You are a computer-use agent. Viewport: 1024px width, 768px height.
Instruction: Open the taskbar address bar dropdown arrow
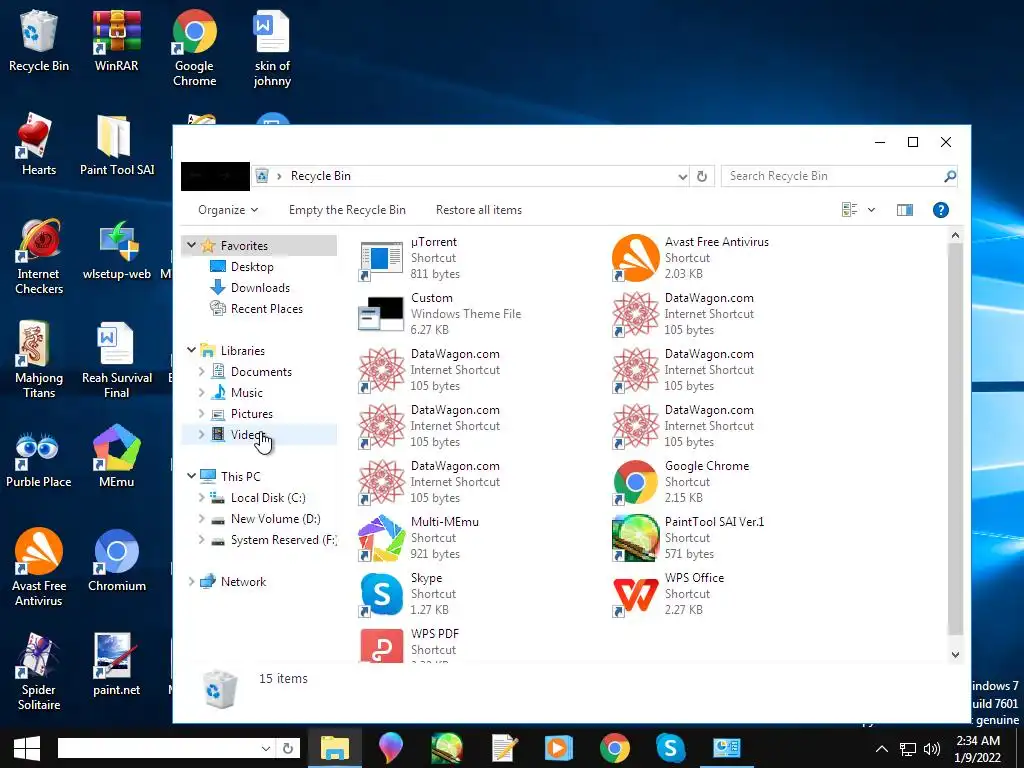pyautogui.click(x=266, y=748)
